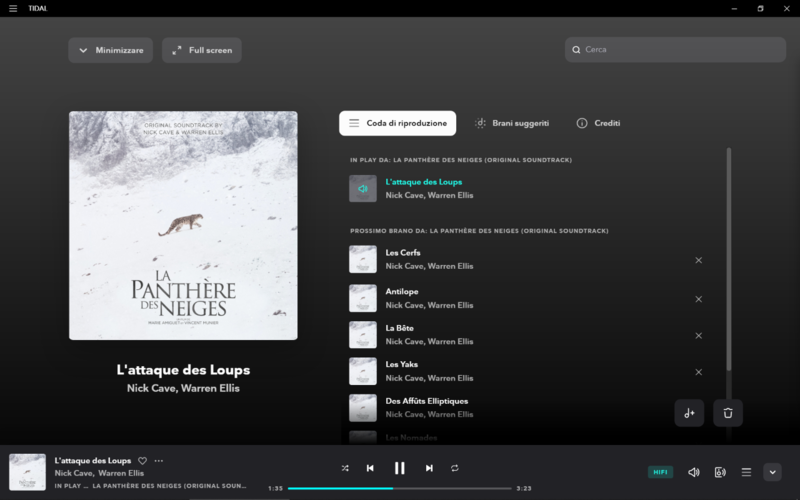800x500 pixels.
Task: Toggle favorite heart for L'attaque des Loups
Action: click(x=142, y=461)
